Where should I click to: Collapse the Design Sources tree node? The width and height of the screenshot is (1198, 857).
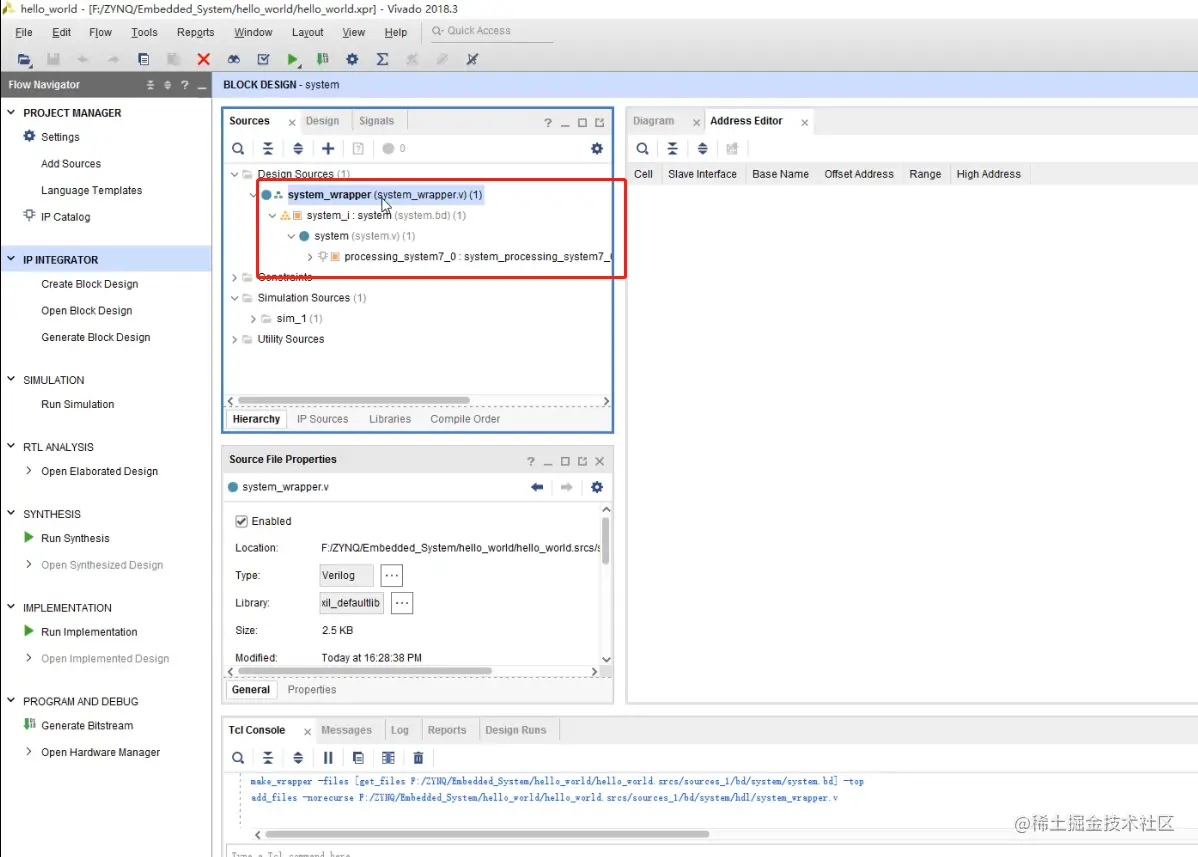(235, 174)
